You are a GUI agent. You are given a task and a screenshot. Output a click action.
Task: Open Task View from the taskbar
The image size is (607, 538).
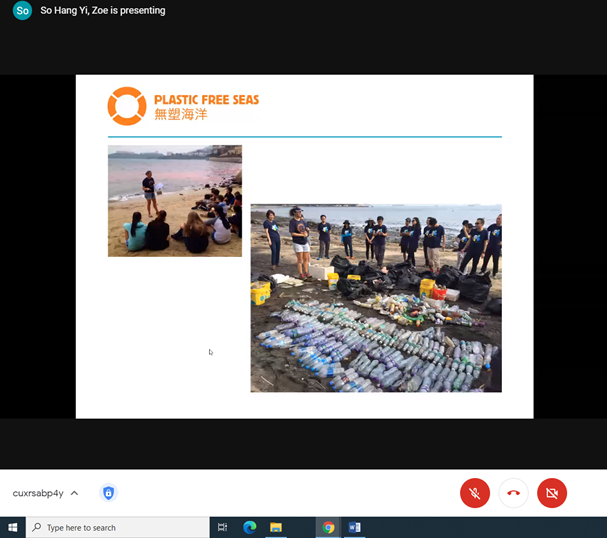click(223, 527)
